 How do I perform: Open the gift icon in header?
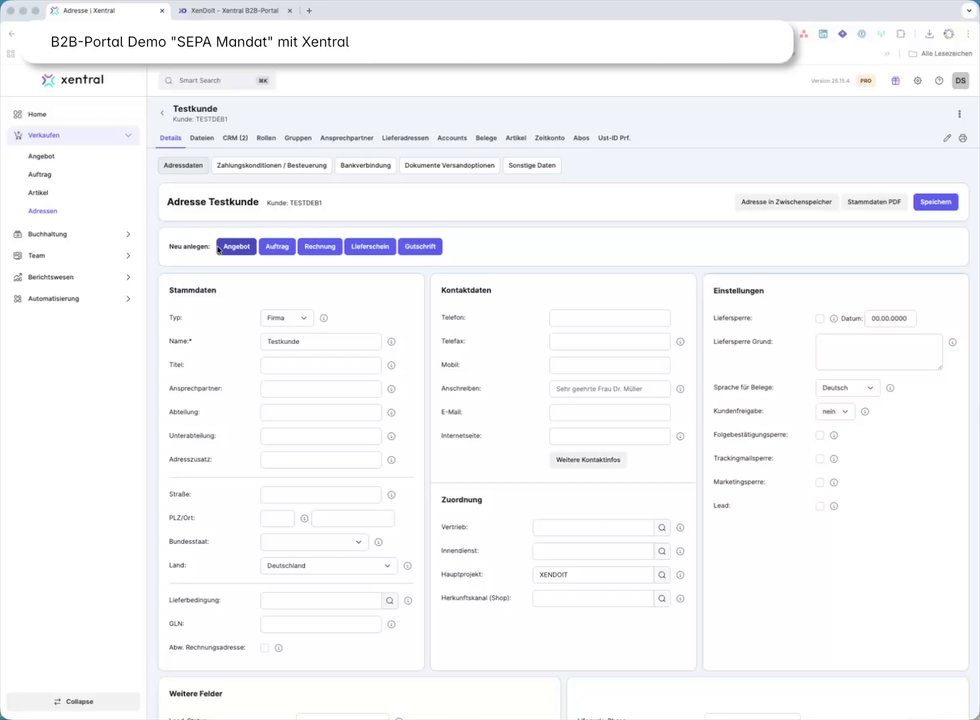pos(895,81)
